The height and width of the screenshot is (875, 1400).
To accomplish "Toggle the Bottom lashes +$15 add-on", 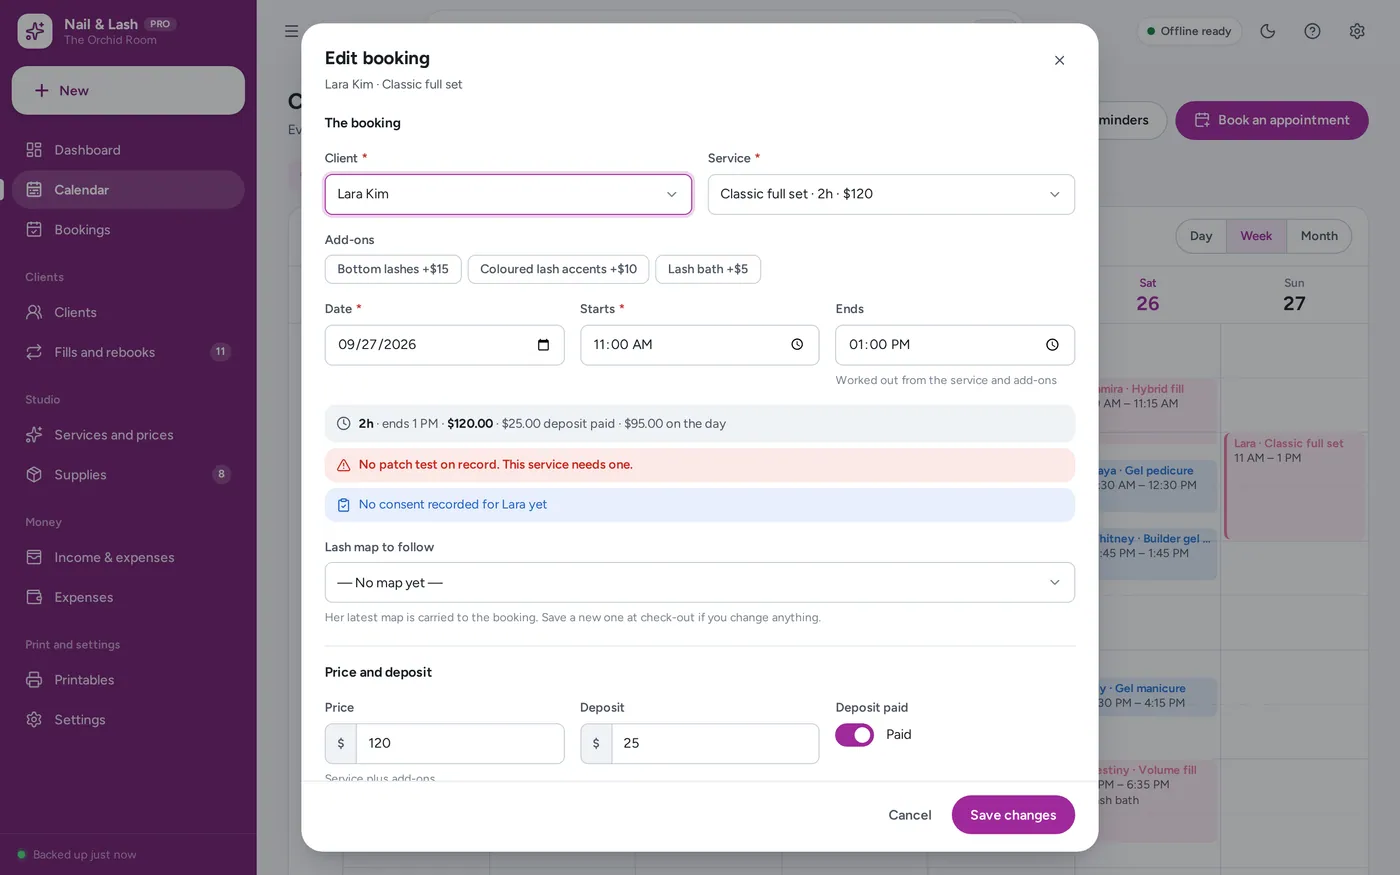I will tap(393, 269).
